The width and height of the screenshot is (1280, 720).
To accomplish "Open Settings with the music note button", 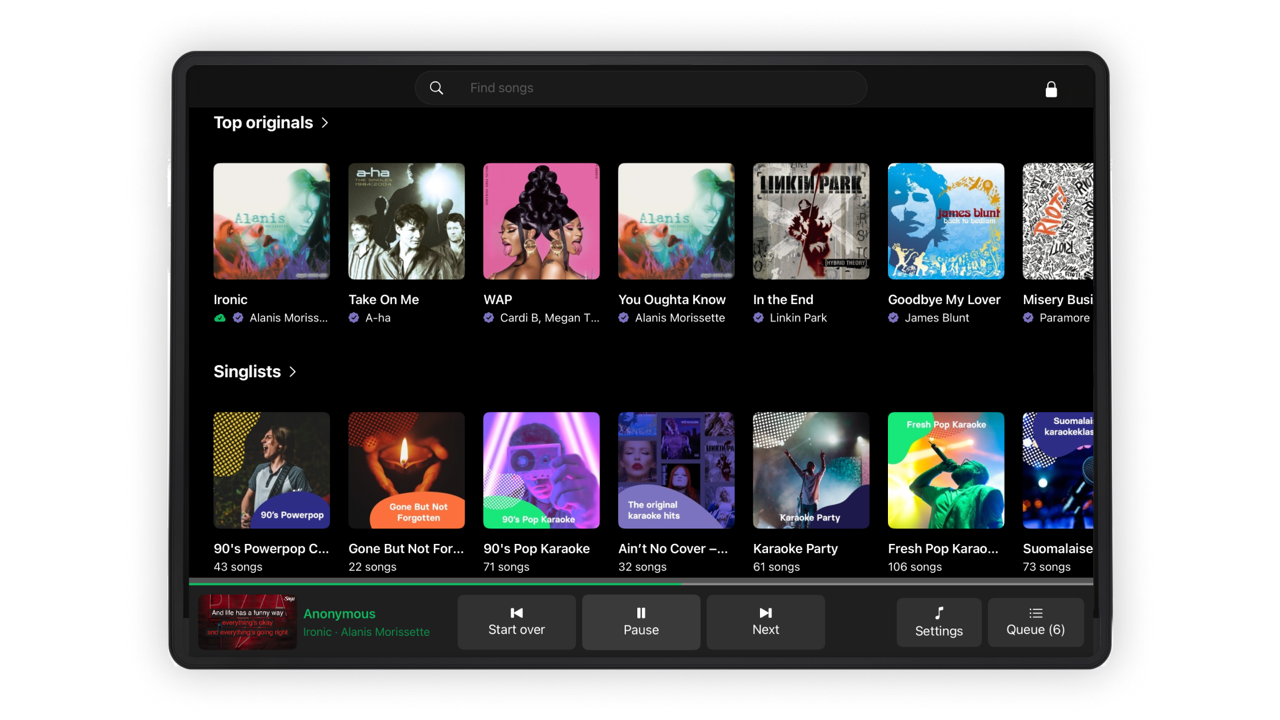I will 939,622.
